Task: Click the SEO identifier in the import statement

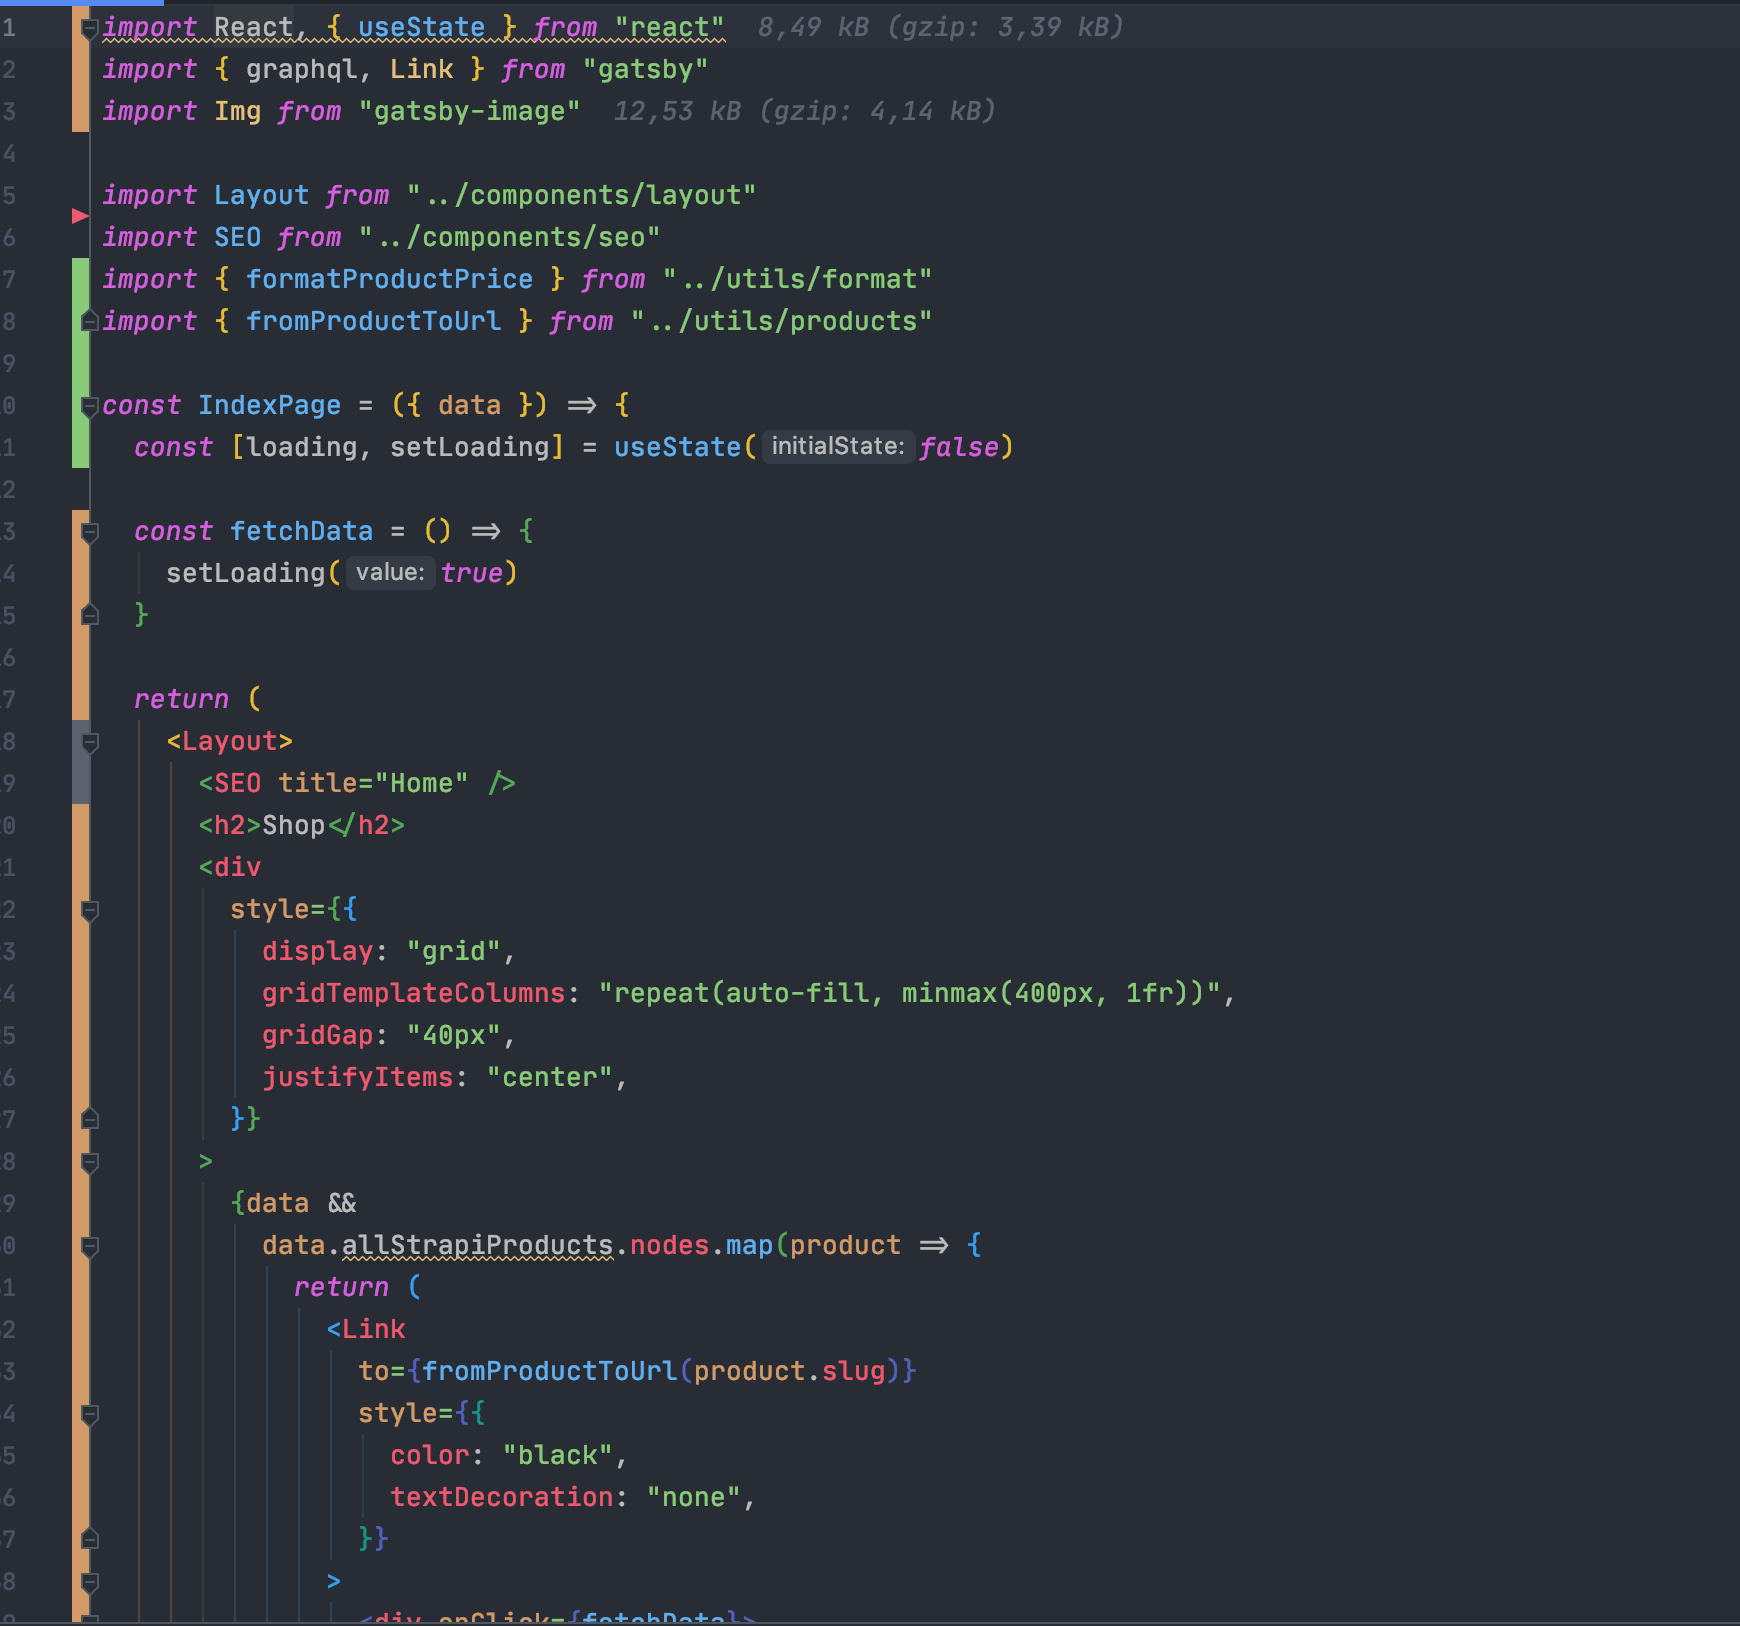Action: [x=237, y=237]
